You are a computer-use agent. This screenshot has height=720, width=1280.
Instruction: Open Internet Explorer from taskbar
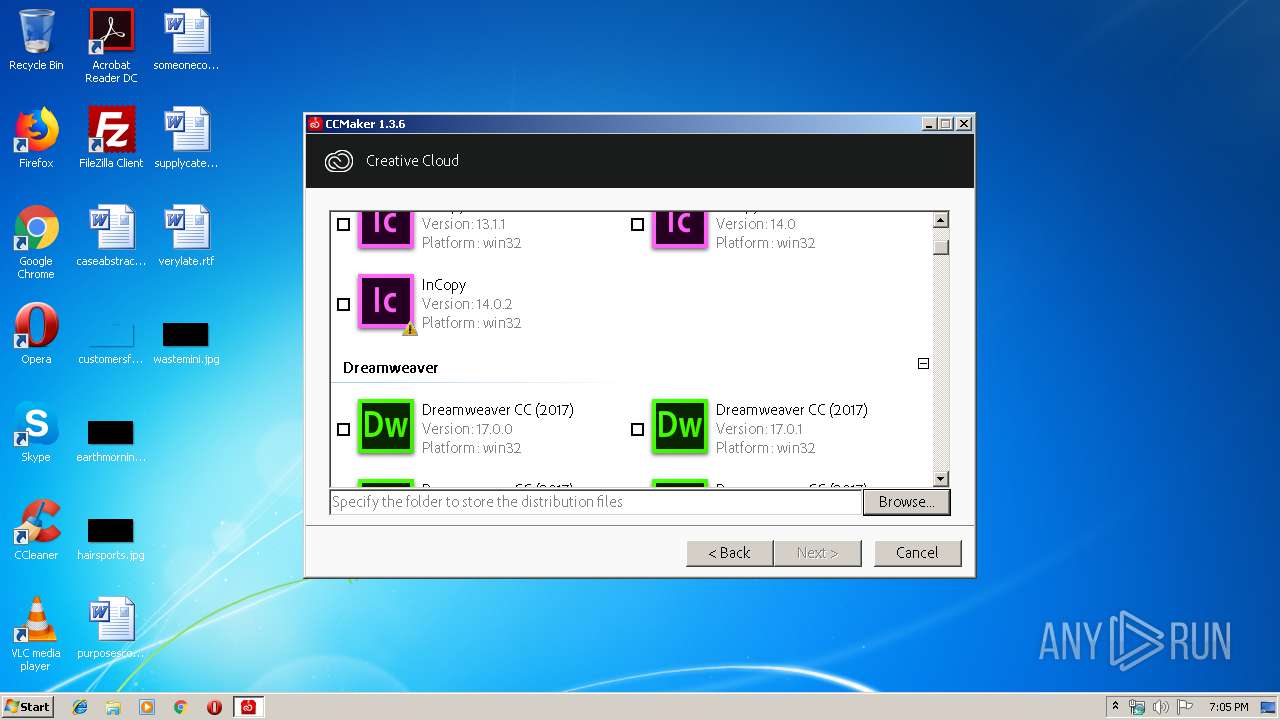(80, 707)
